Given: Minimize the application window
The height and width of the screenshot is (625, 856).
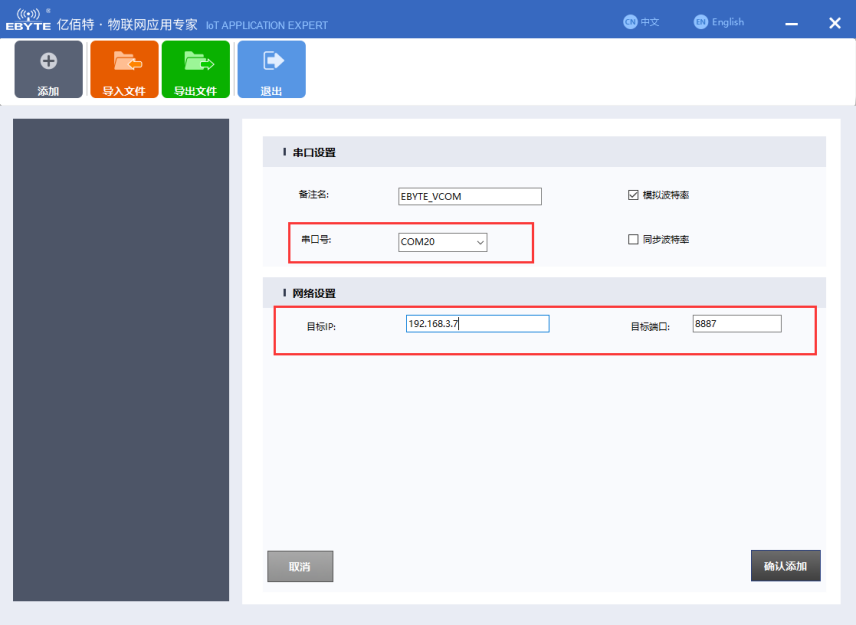Looking at the screenshot, I should (x=791, y=23).
